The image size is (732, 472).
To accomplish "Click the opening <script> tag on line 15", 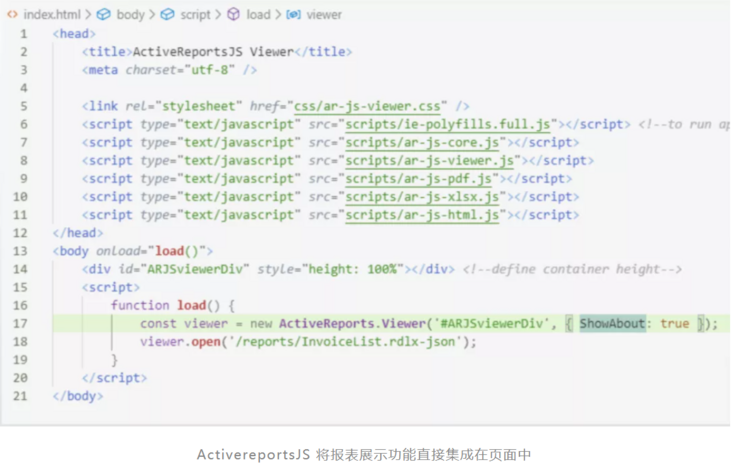I will 111,288.
